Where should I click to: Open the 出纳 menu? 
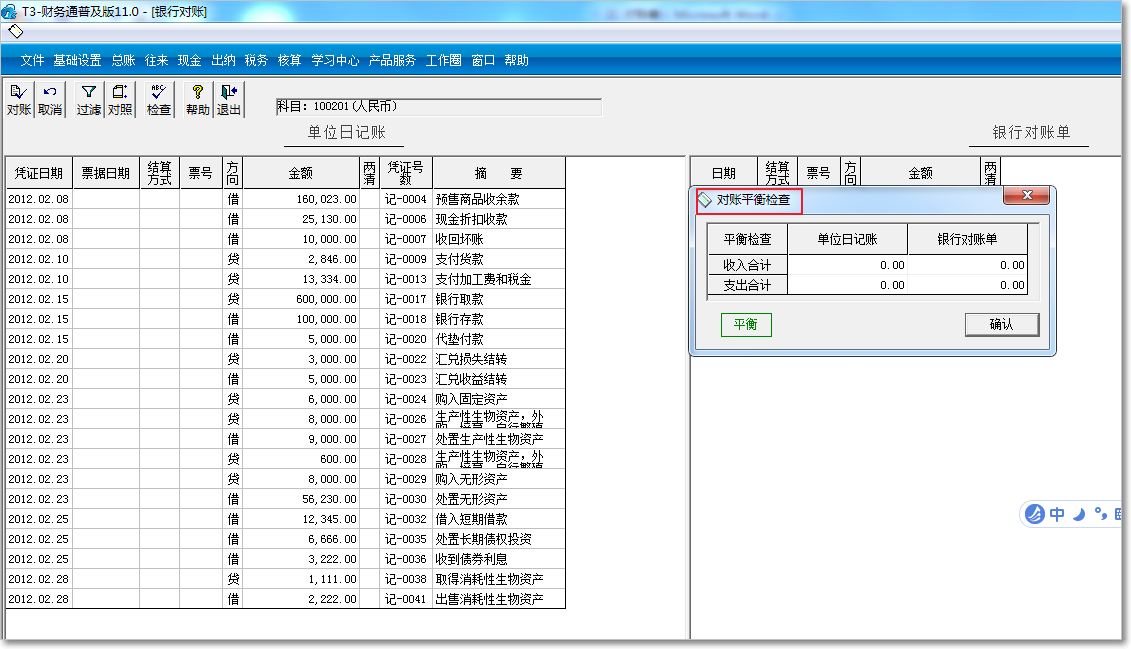click(x=223, y=60)
